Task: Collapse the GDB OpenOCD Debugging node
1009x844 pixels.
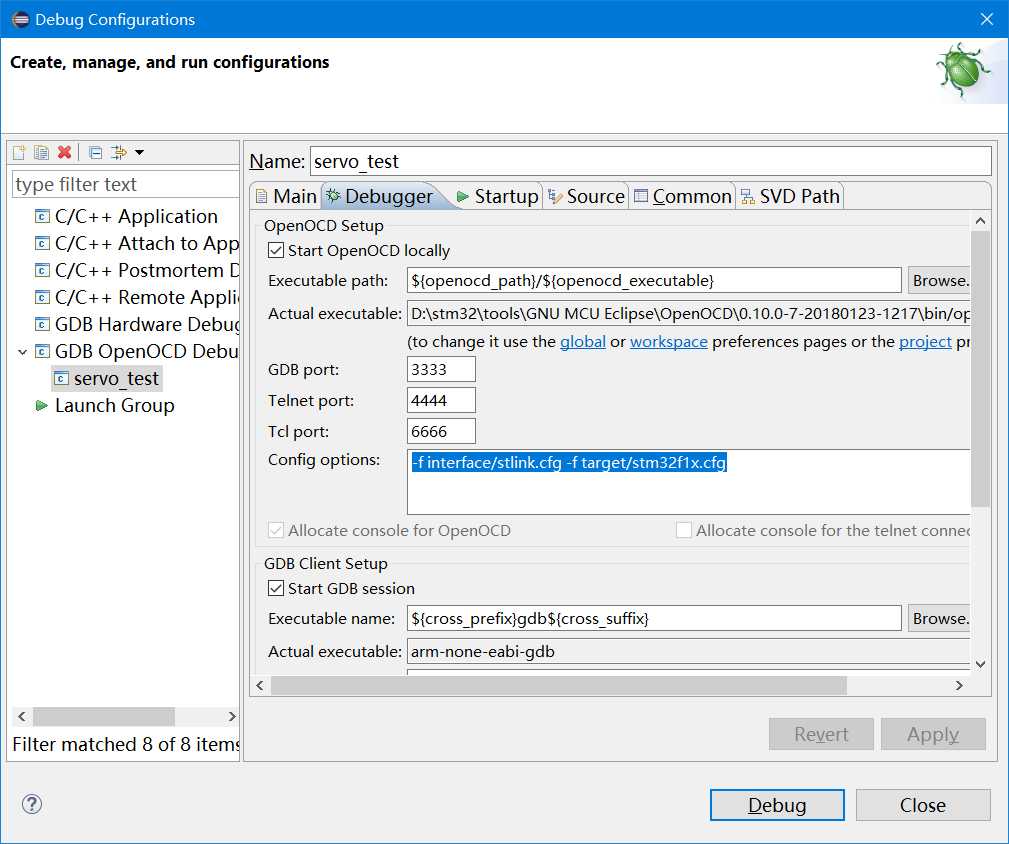Action: [23, 352]
